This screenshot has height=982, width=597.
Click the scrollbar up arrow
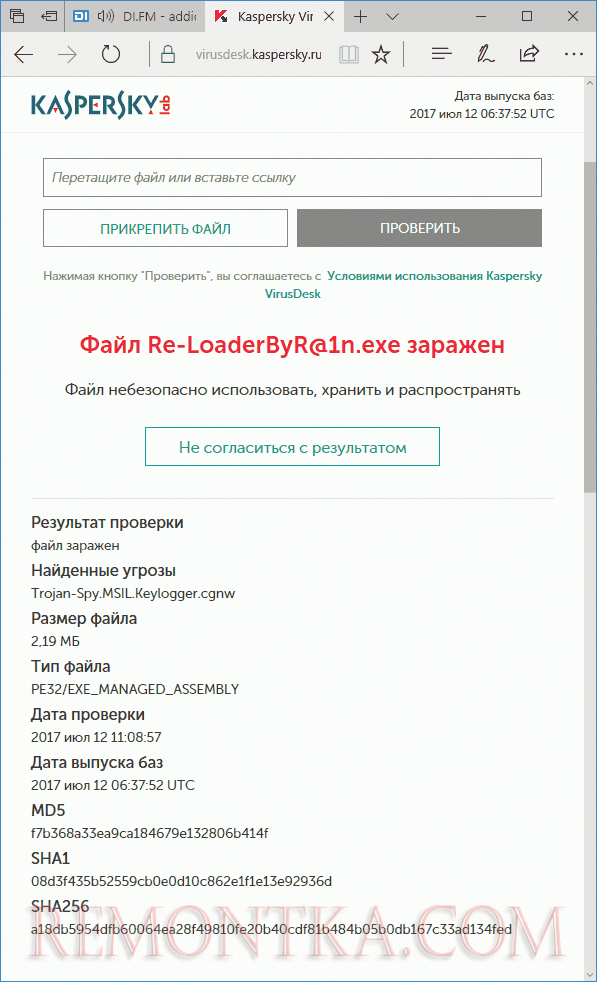click(590, 83)
